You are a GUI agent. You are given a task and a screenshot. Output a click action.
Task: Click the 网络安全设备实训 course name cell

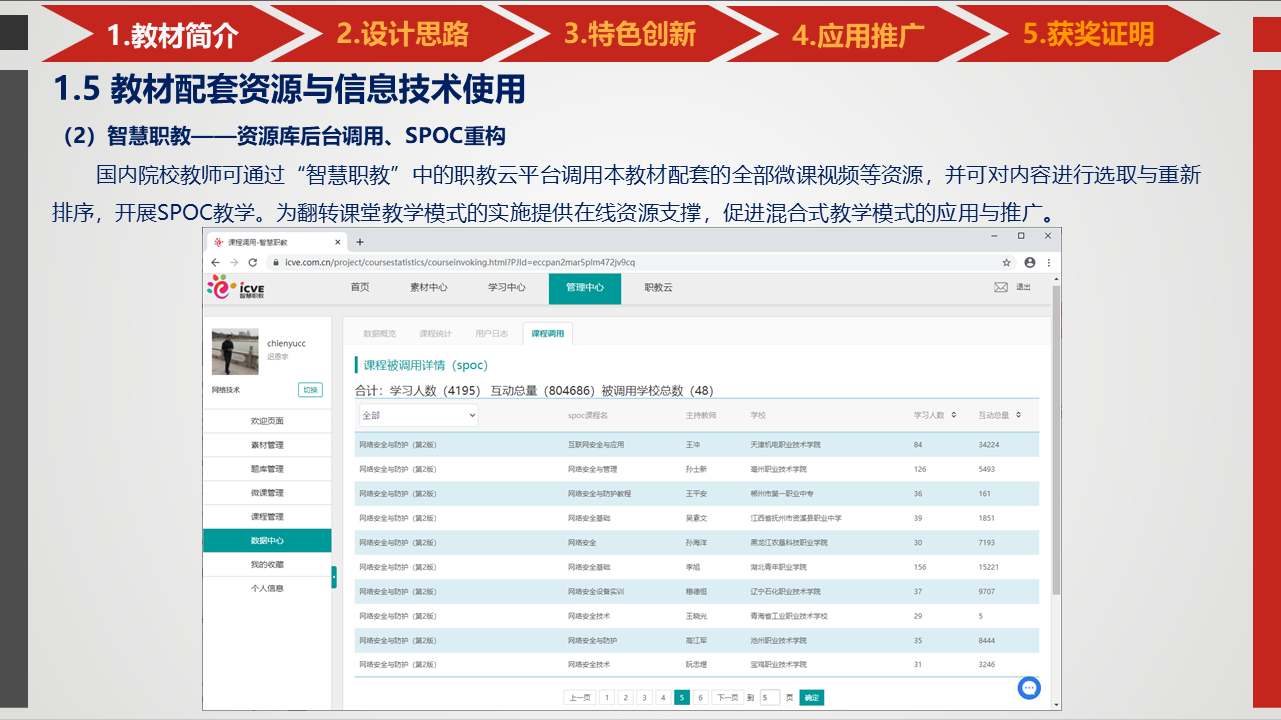(x=596, y=591)
